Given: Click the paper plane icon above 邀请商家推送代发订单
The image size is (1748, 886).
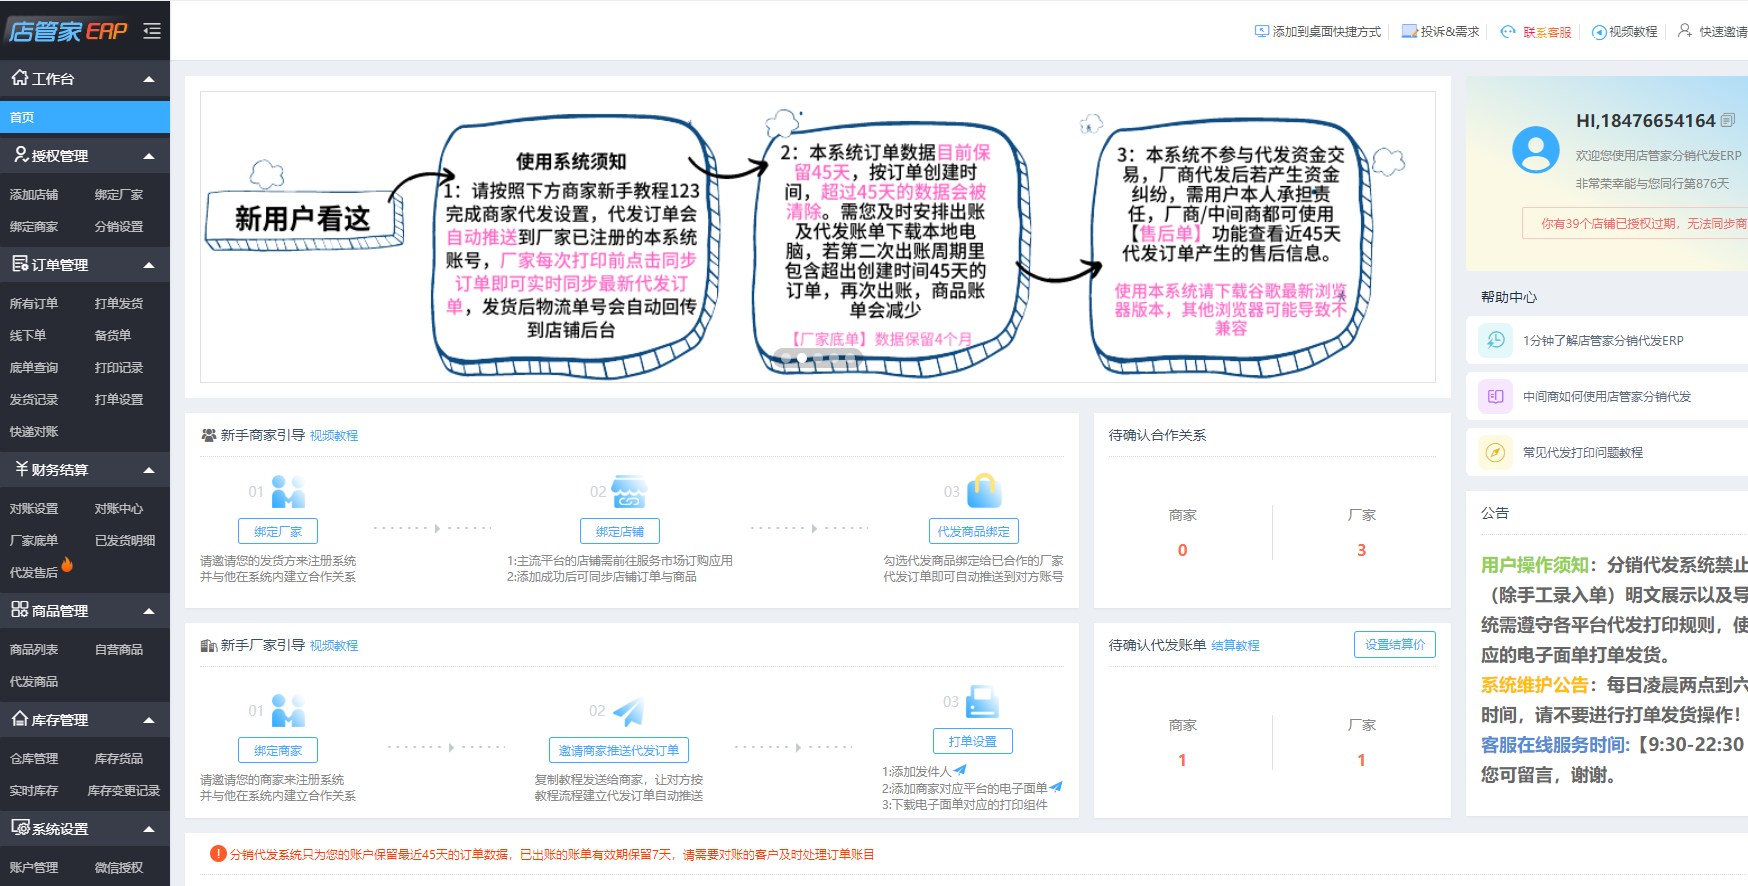Looking at the screenshot, I should [x=628, y=711].
